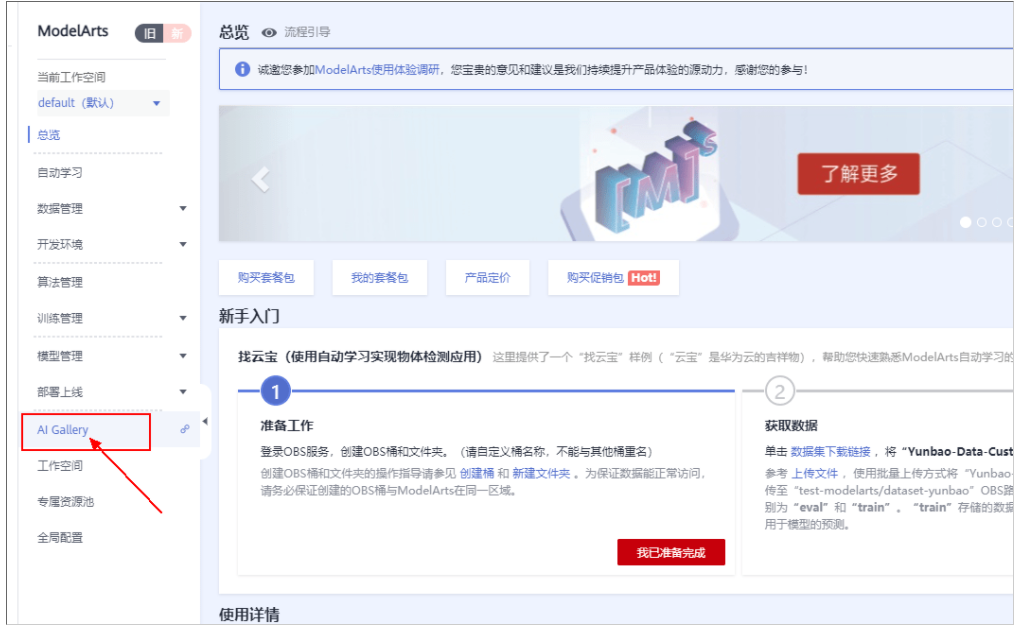Collapse the sidebar with the triangle handle
Screen dimensions: 1017x628
[205, 422]
